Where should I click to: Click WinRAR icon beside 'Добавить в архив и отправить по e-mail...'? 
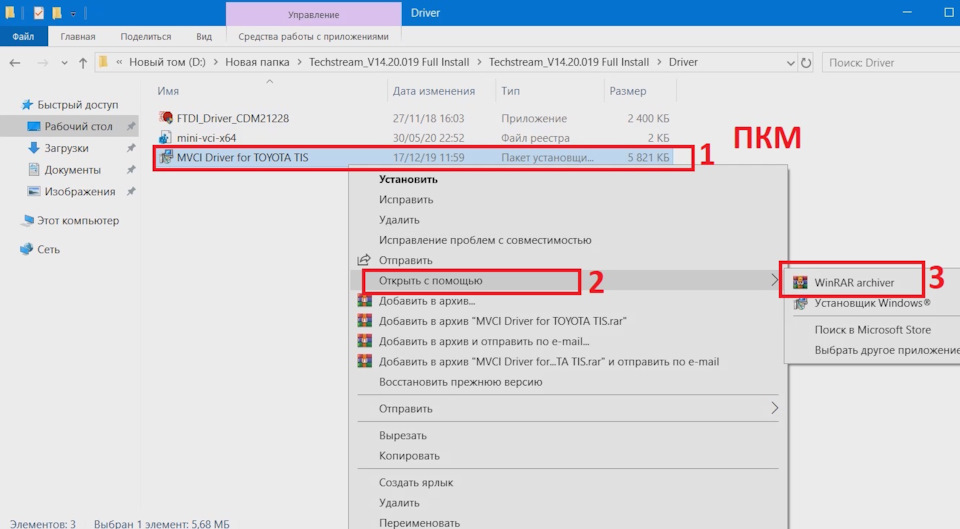365,341
